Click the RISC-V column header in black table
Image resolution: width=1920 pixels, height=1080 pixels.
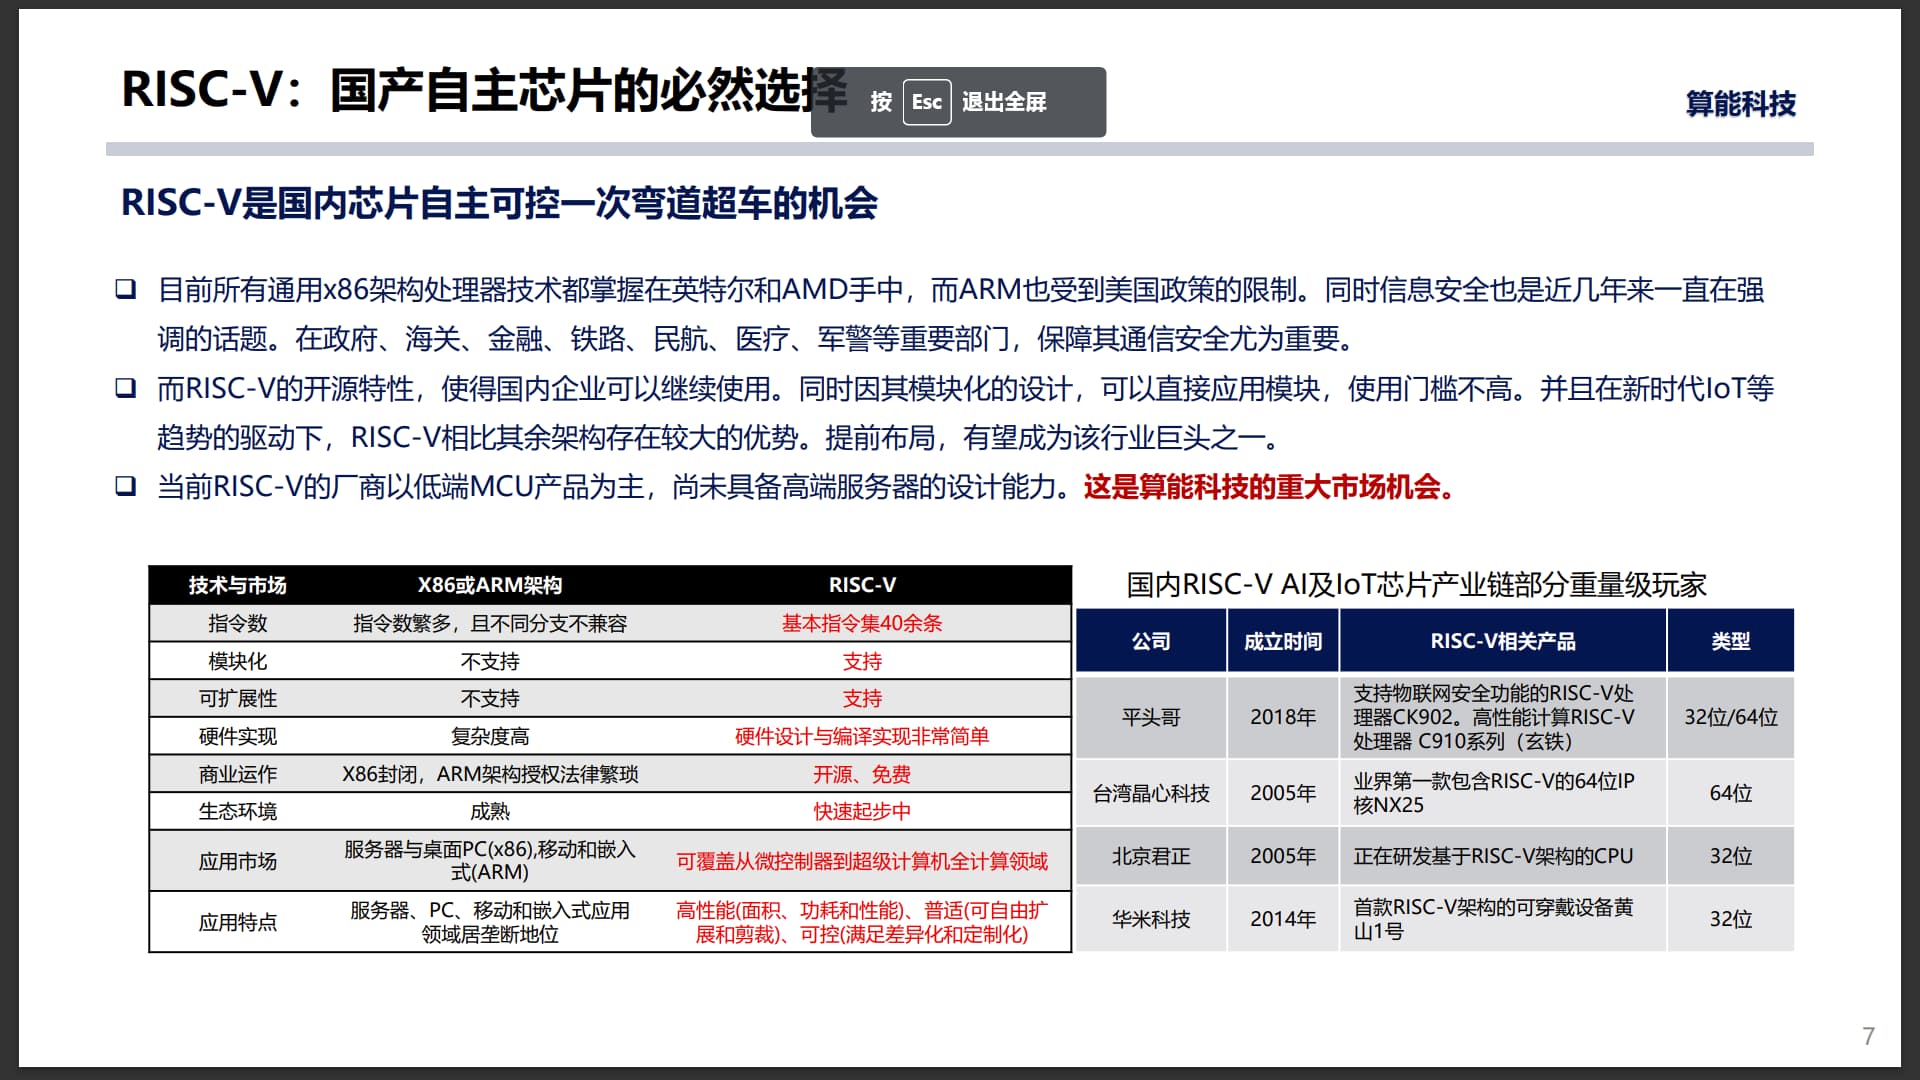(x=862, y=585)
